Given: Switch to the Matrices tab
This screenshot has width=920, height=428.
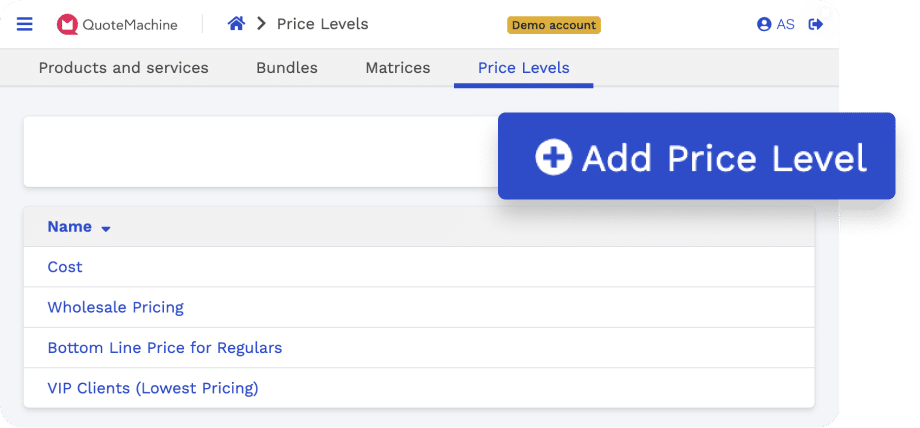Looking at the screenshot, I should pos(398,68).
